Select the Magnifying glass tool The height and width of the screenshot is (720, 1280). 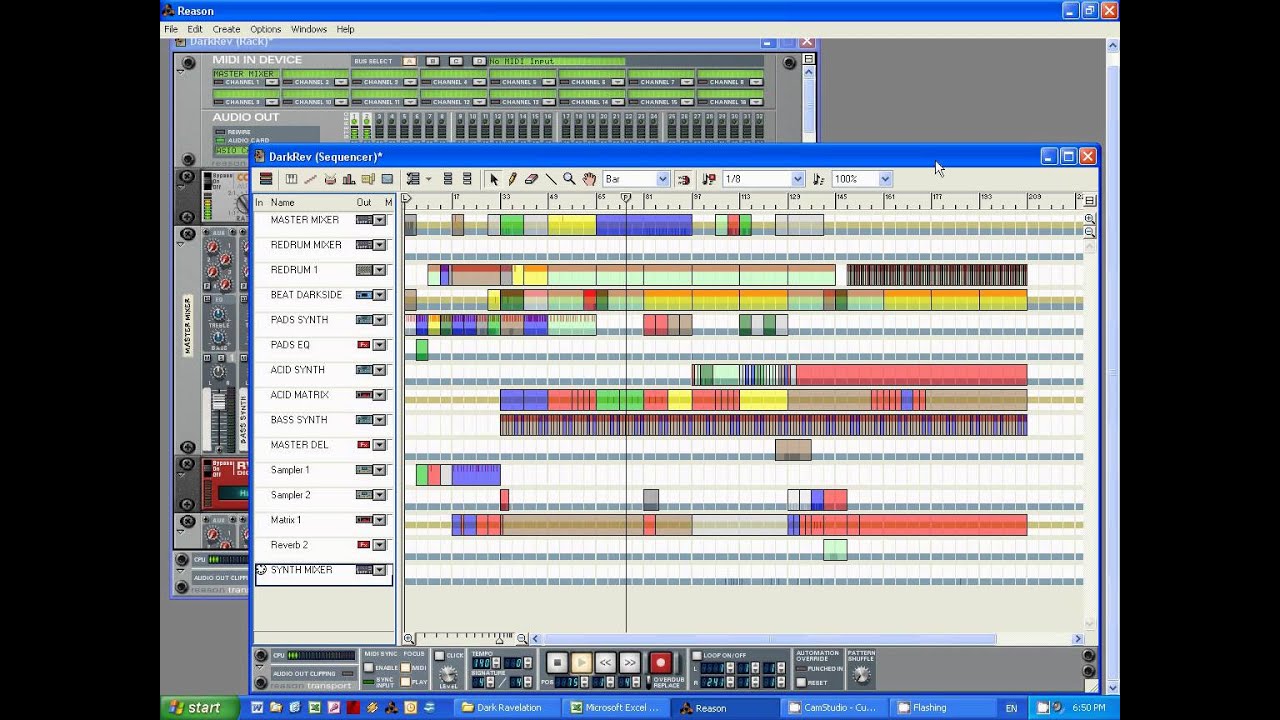pos(569,179)
